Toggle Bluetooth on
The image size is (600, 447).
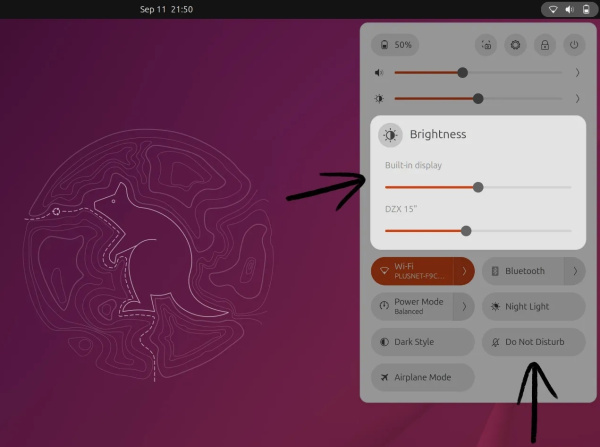pos(523,271)
